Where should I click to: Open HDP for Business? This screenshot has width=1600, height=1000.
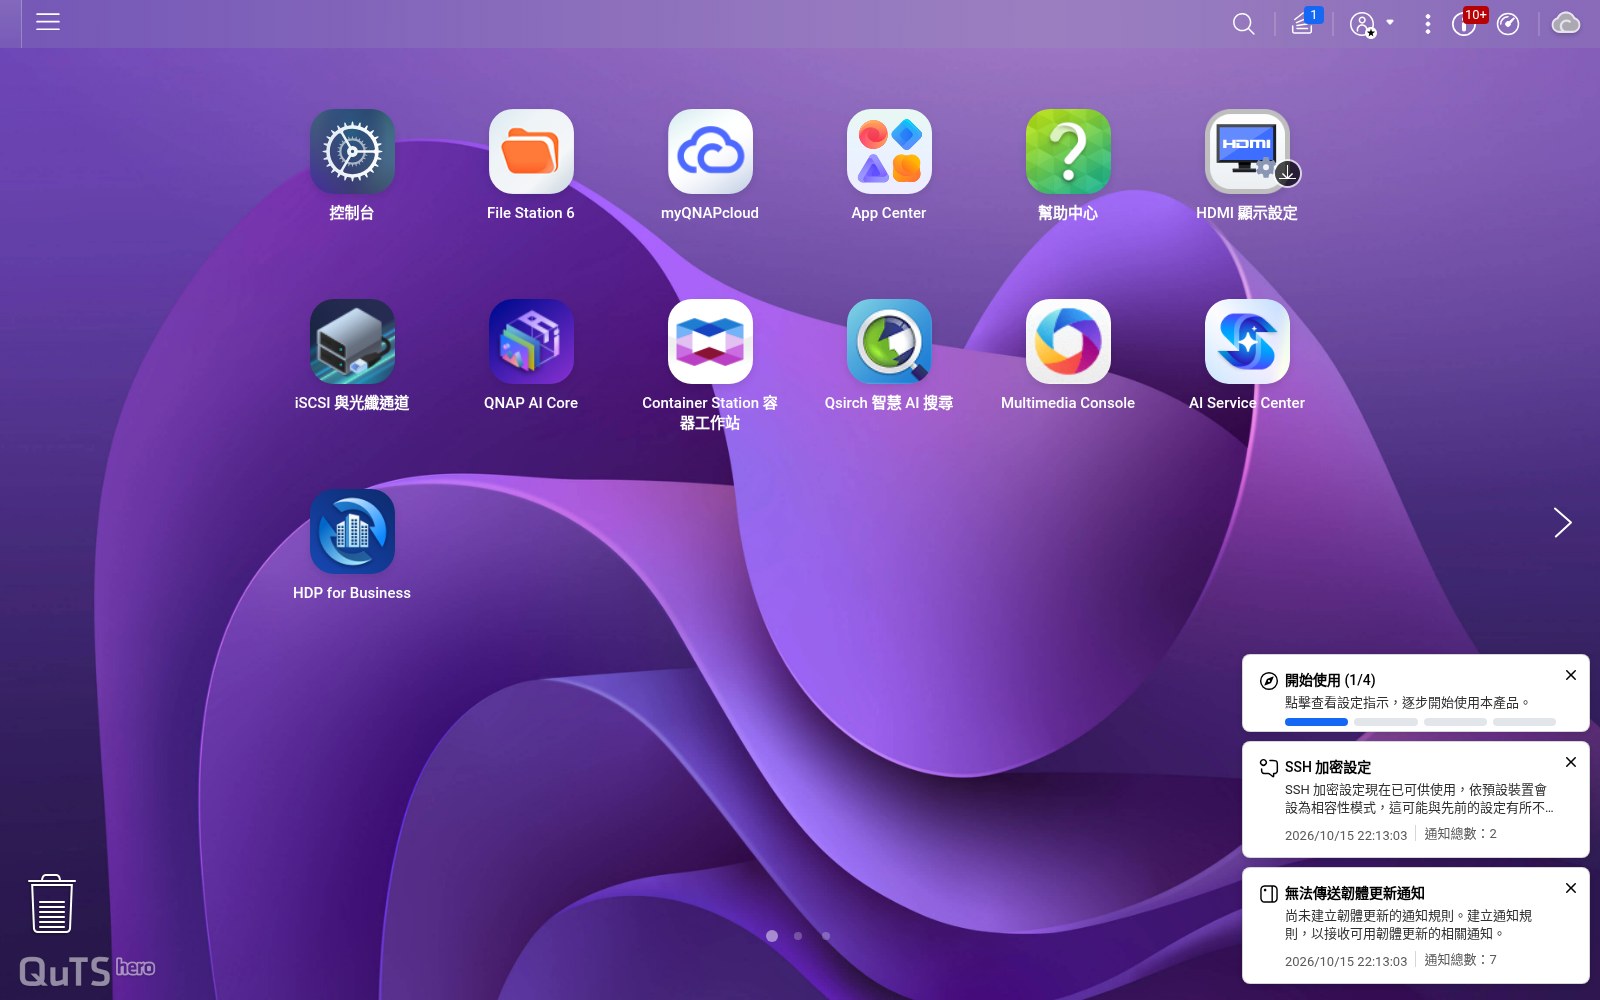tap(352, 532)
